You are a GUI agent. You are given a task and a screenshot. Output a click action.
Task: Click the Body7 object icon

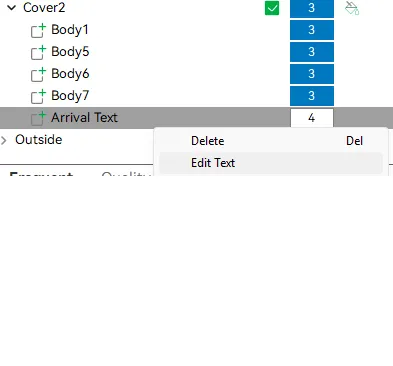pos(38,96)
